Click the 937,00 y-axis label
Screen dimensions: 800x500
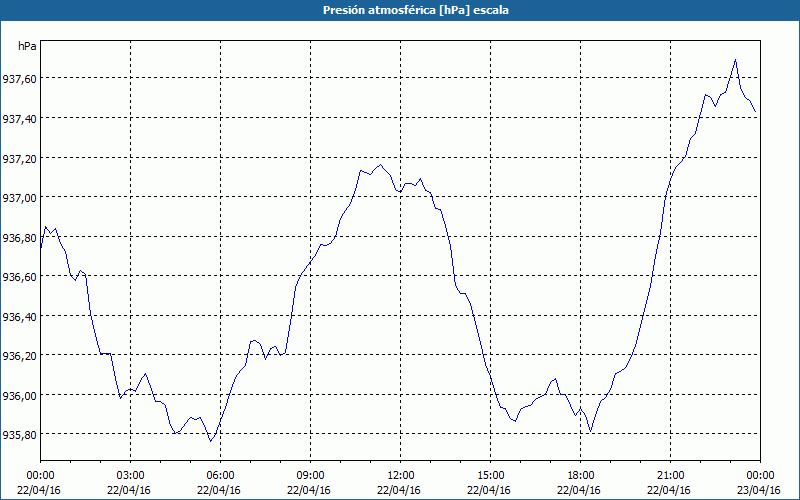[19, 197]
